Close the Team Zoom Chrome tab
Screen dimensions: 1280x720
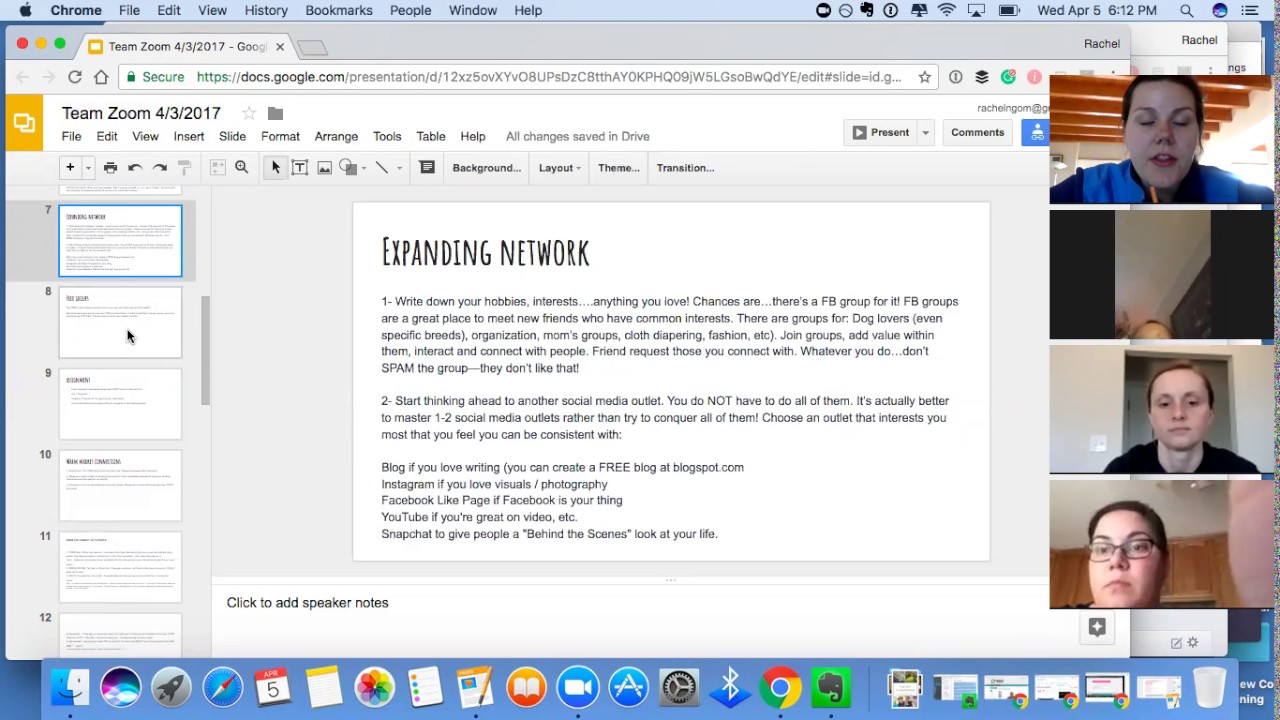point(280,47)
